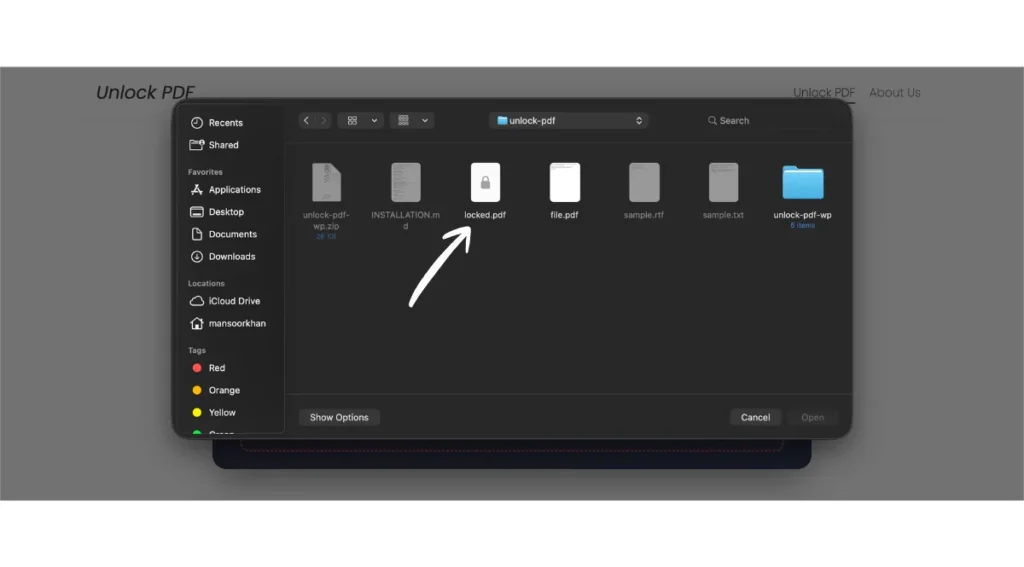1024x567 pixels.
Task: Select the locked.pdf file icon
Action: (485, 183)
